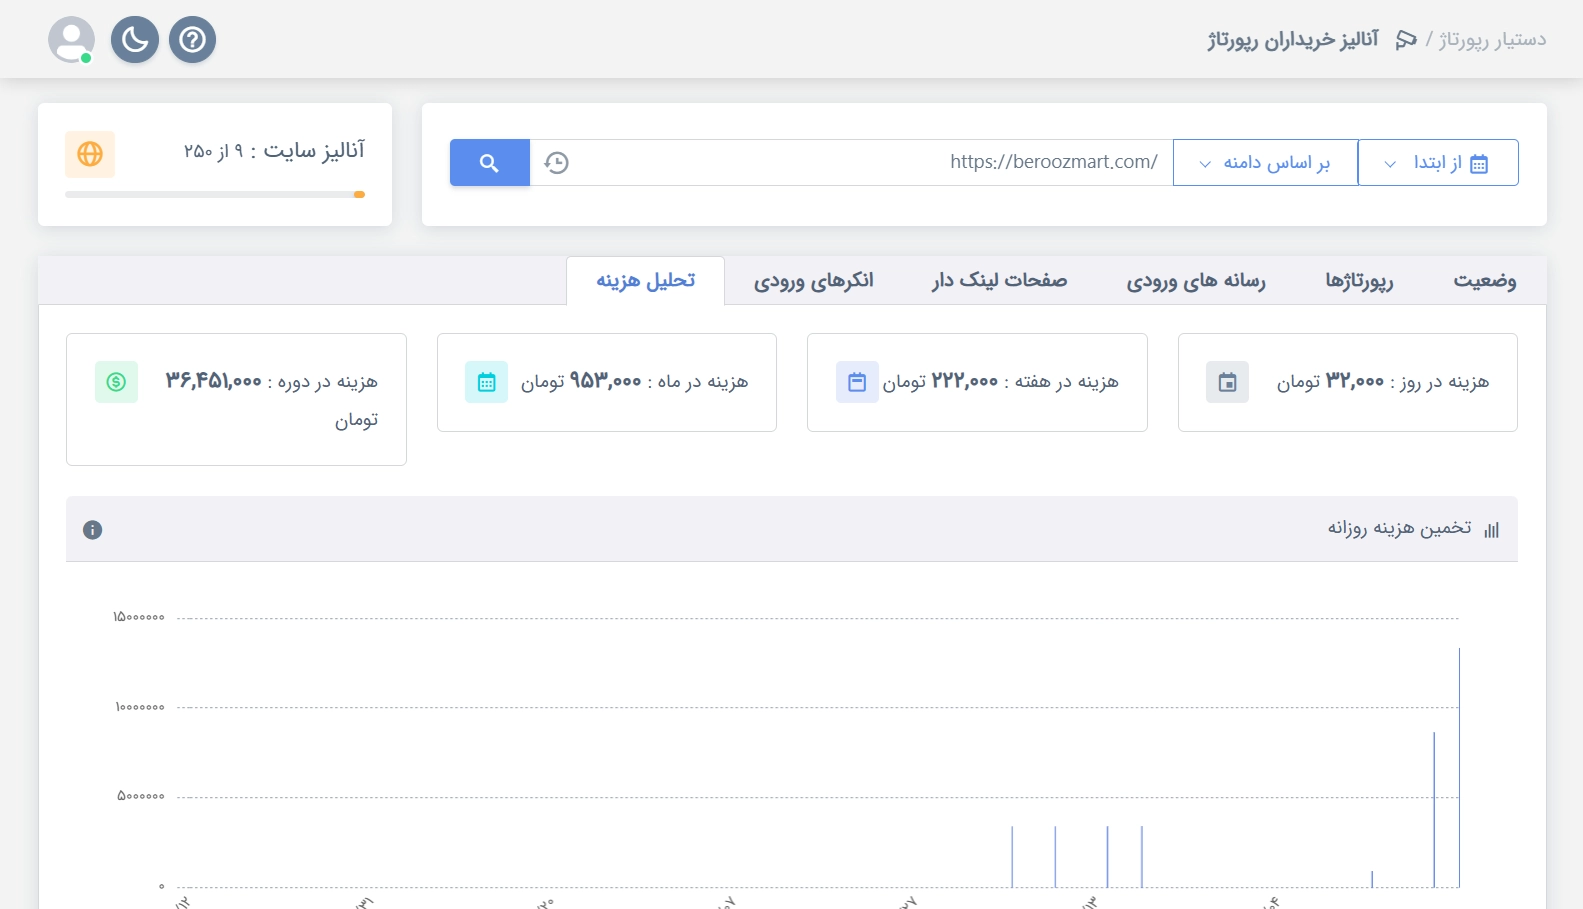Open the 'بر اساس دامنه' dropdown
The height and width of the screenshot is (909, 1583).
point(1265,163)
